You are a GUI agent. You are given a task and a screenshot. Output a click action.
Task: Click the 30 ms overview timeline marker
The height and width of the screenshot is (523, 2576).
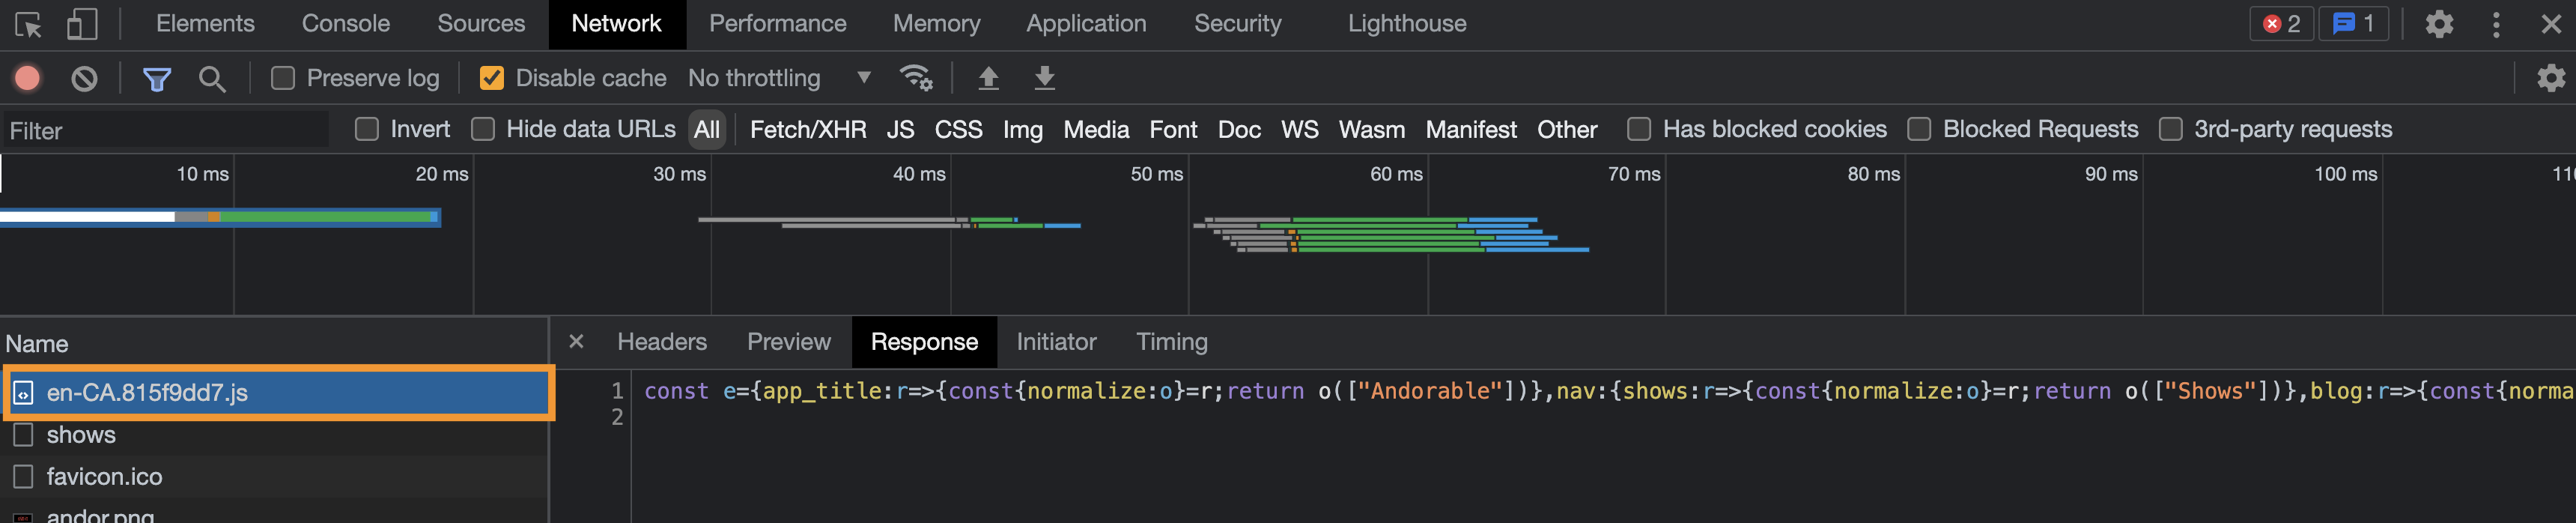pos(679,174)
